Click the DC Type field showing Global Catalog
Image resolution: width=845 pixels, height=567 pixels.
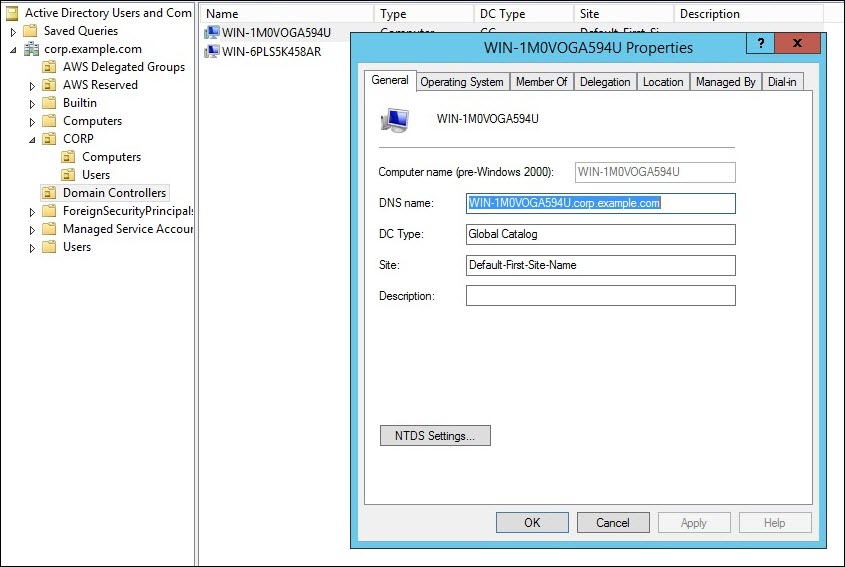(600, 234)
